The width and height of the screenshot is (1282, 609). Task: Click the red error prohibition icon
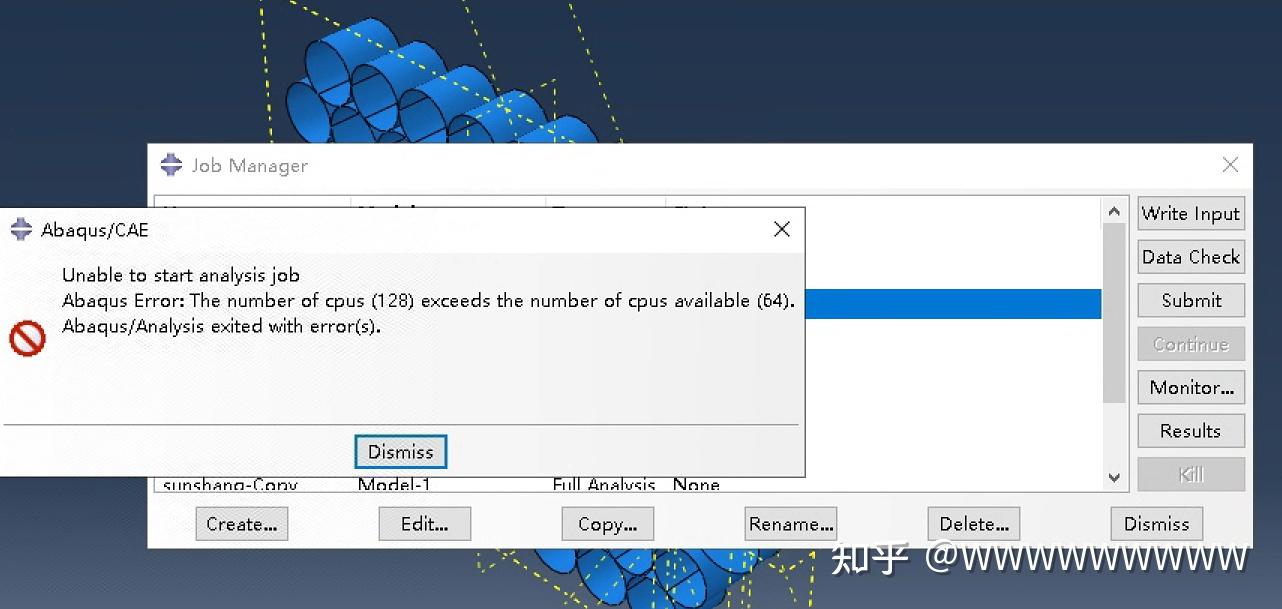click(27, 338)
